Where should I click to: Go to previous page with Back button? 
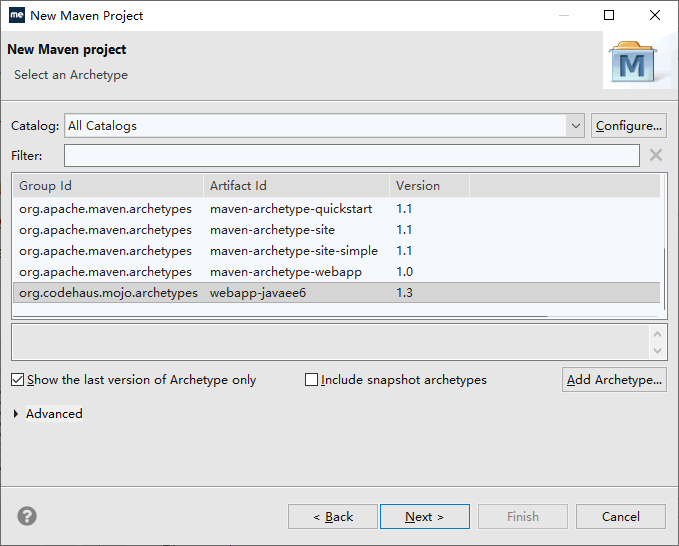point(333,516)
